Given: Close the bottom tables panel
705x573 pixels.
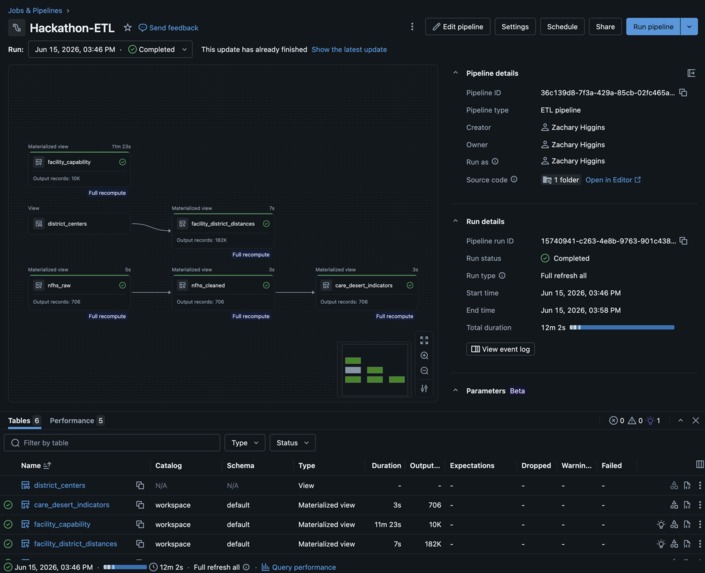Looking at the screenshot, I should [x=696, y=420].
